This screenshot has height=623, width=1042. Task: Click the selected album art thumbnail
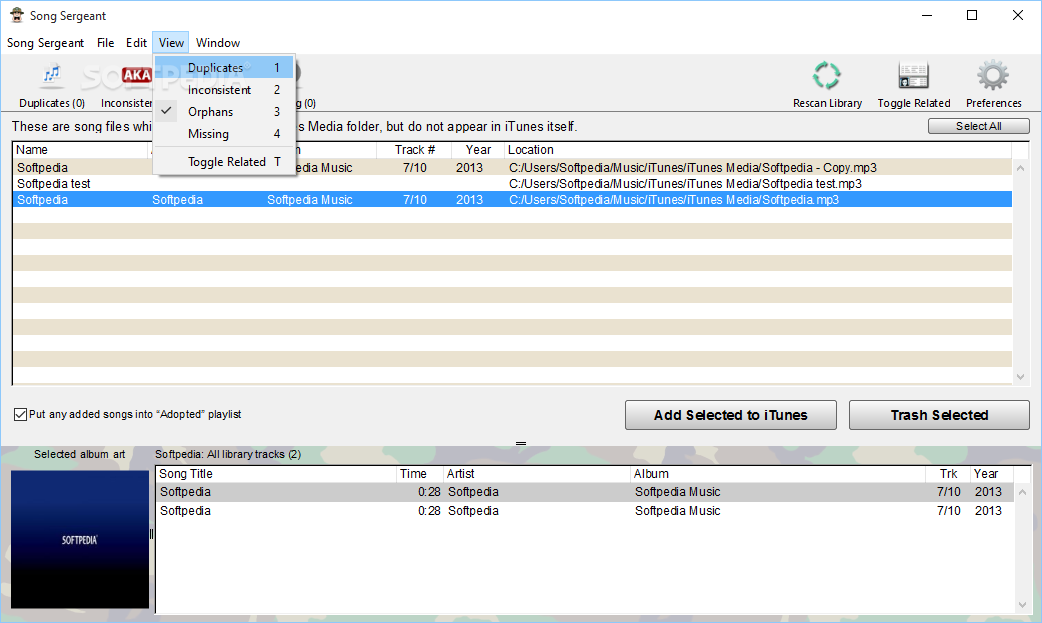pos(80,539)
